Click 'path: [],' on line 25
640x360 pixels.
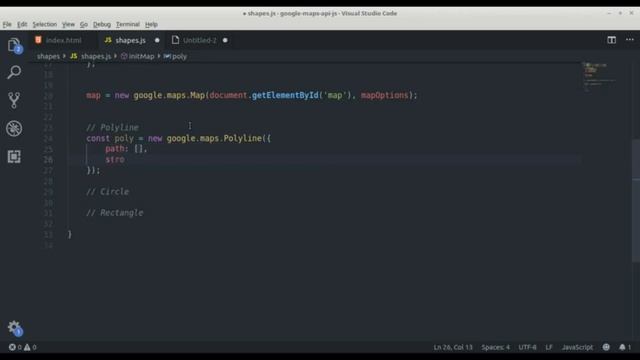126,149
